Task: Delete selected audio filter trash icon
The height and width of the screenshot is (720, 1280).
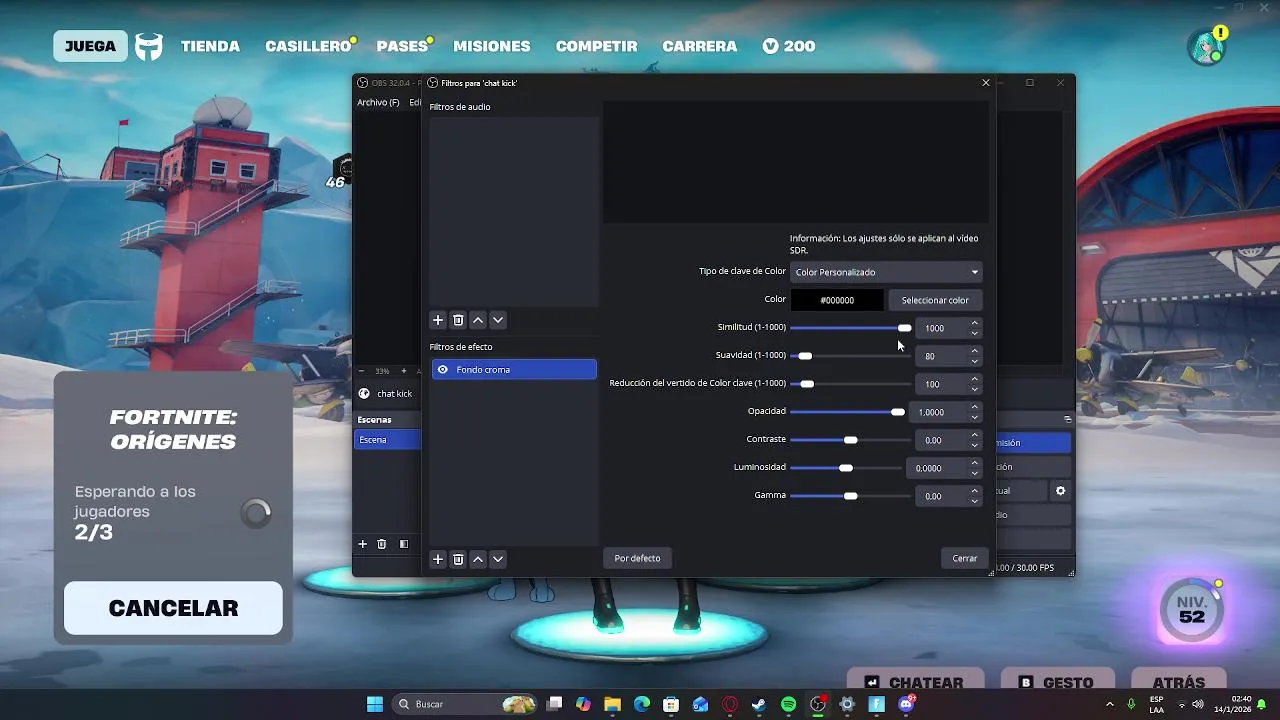Action: point(458,320)
